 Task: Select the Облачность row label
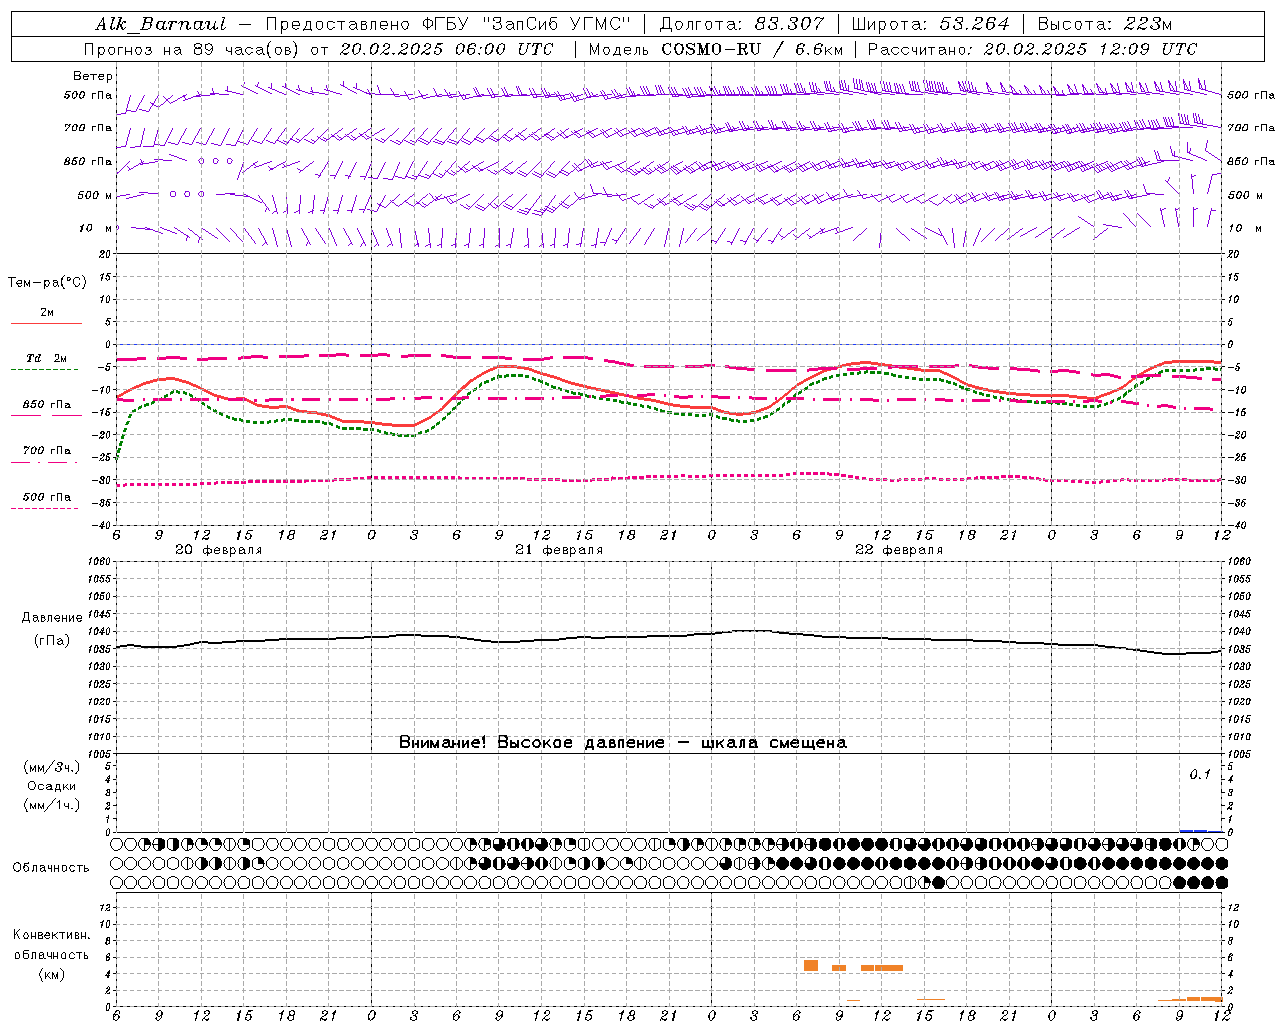point(51,867)
